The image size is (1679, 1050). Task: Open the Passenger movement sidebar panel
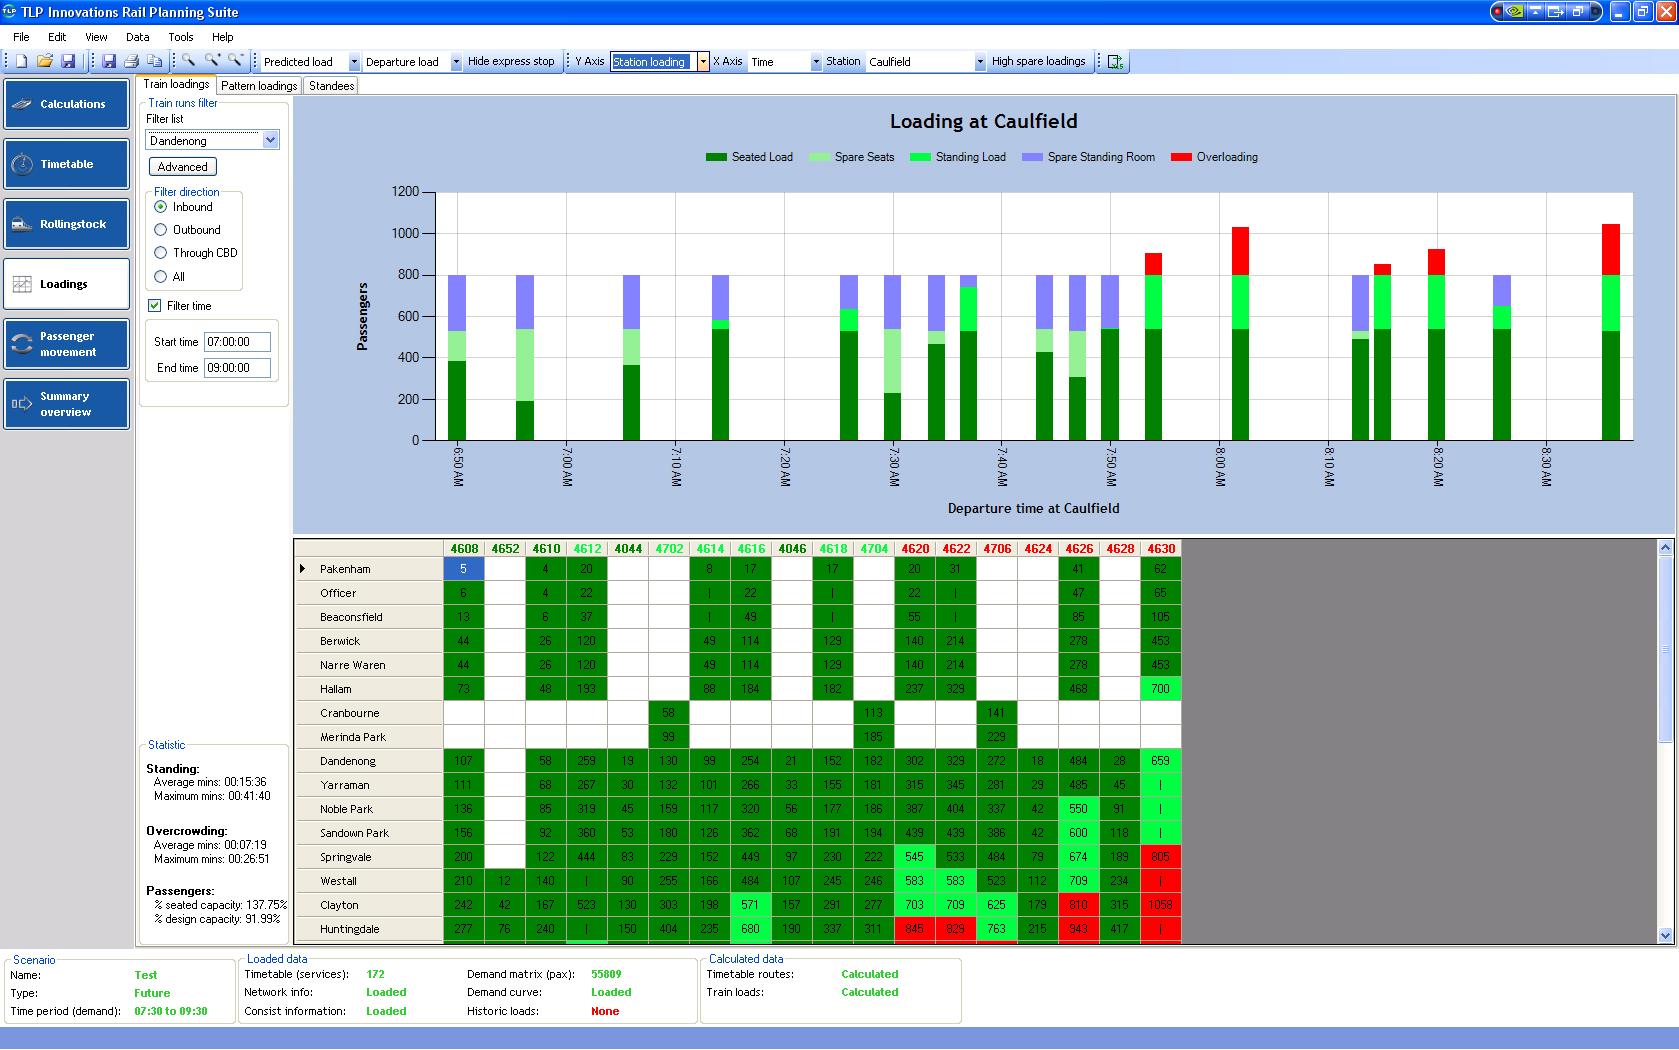pyautogui.click(x=66, y=344)
